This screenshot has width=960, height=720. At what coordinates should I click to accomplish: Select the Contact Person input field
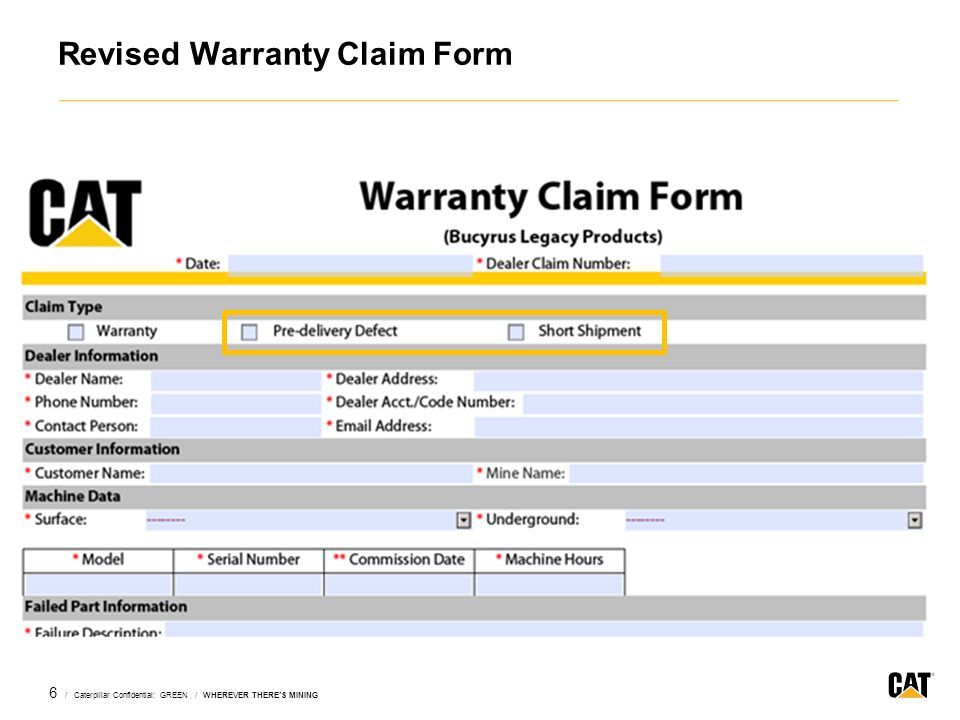point(236,427)
